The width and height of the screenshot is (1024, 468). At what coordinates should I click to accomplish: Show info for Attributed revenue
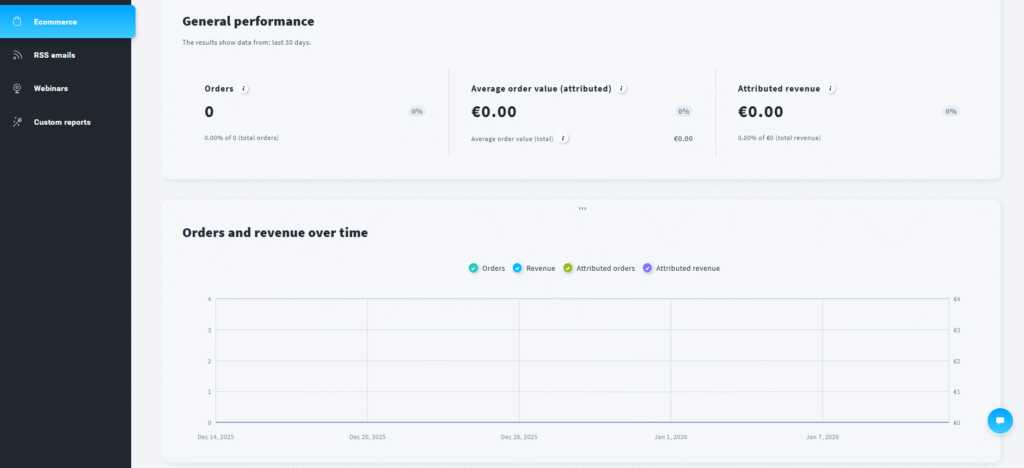tap(830, 89)
